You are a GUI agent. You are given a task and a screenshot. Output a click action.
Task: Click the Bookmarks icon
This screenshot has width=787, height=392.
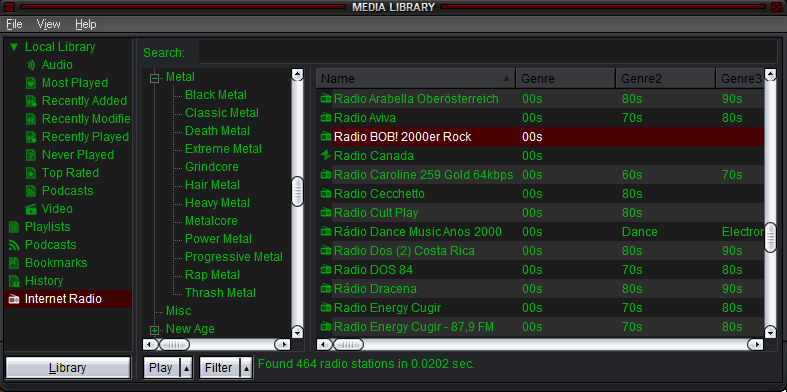(14, 263)
